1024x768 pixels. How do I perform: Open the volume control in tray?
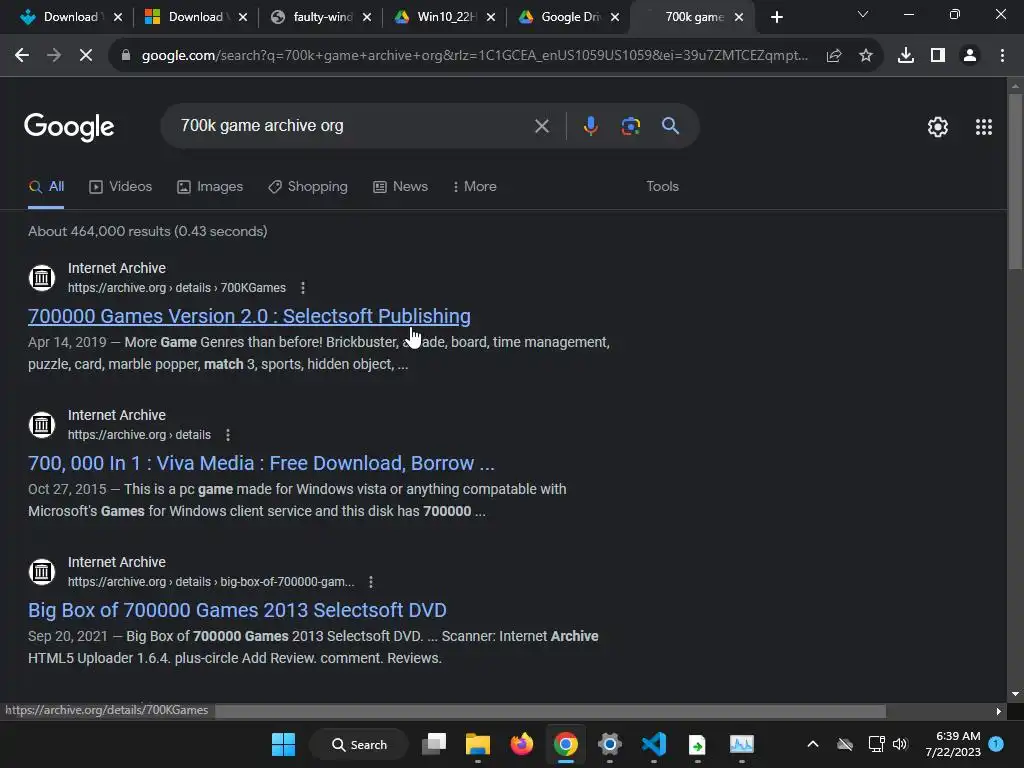coord(900,744)
